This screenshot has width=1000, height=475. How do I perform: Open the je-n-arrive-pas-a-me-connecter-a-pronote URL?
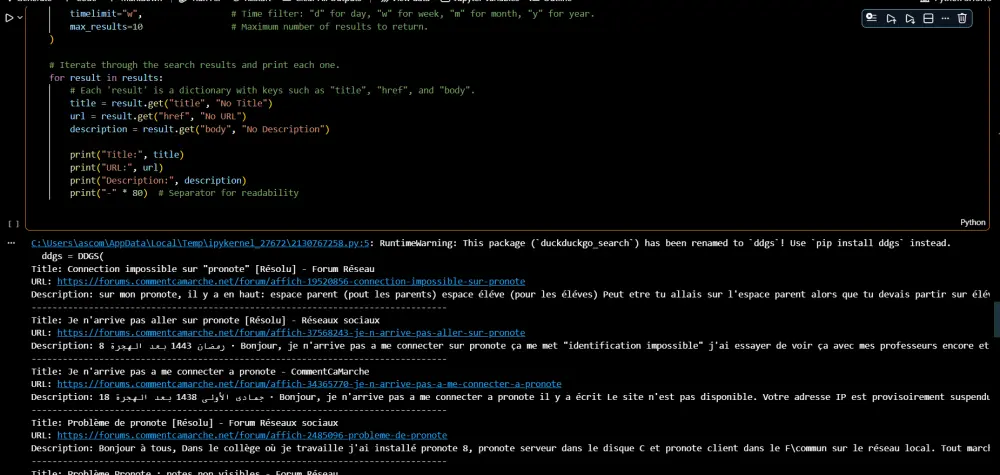309,384
